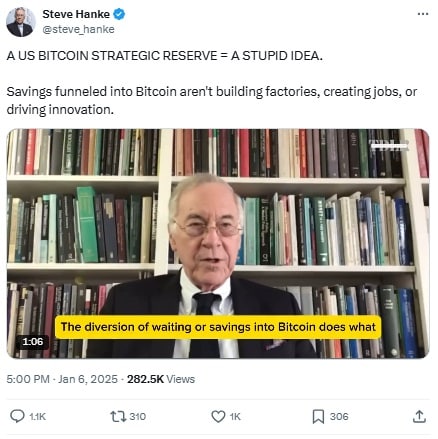Screen dimensions: 438x439
Task: Click the repost arrows icon
Action: (x=118, y=416)
